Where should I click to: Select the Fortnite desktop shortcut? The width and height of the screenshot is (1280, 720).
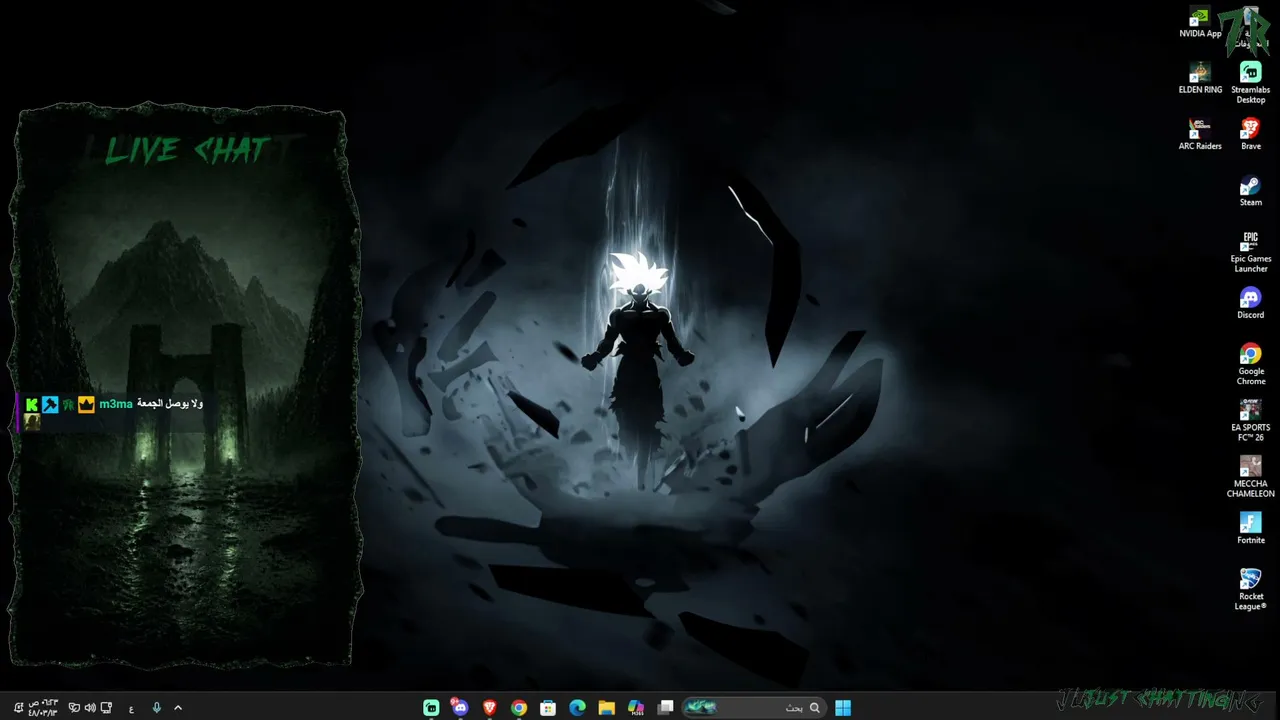[x=1250, y=529]
